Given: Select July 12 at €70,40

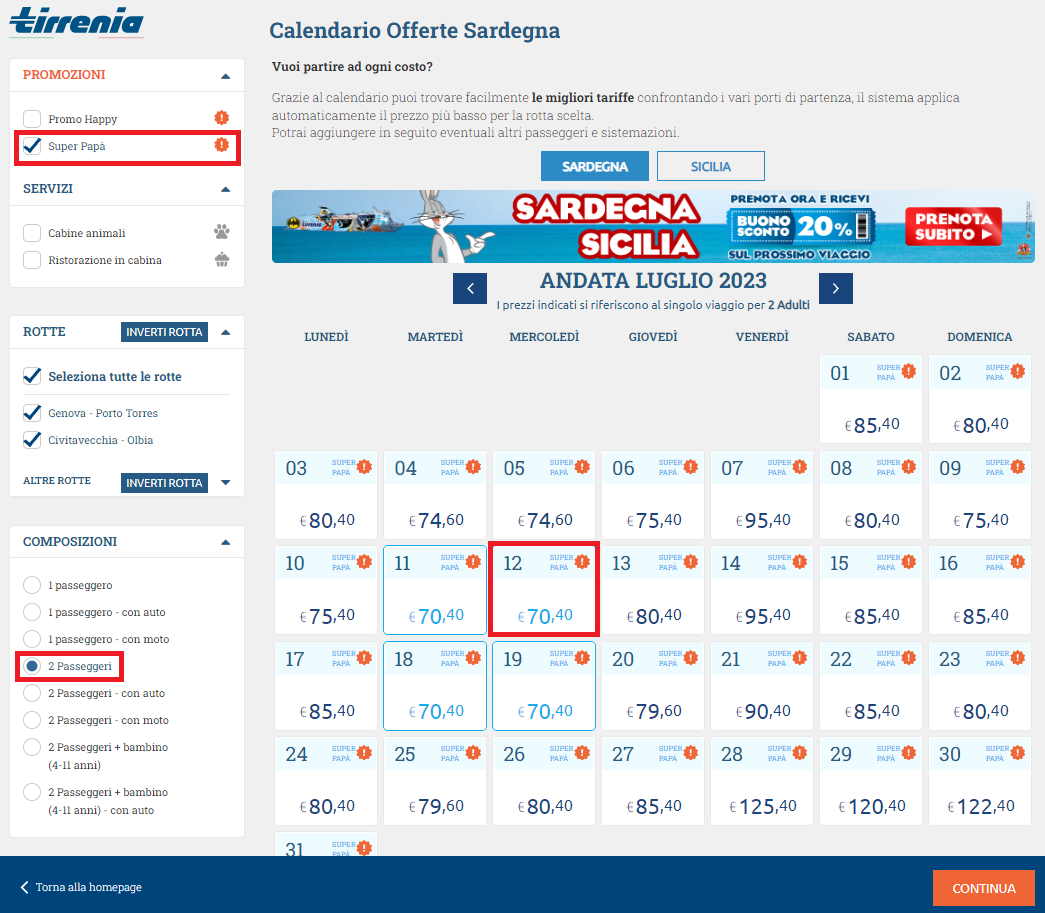Looking at the screenshot, I should tap(544, 589).
